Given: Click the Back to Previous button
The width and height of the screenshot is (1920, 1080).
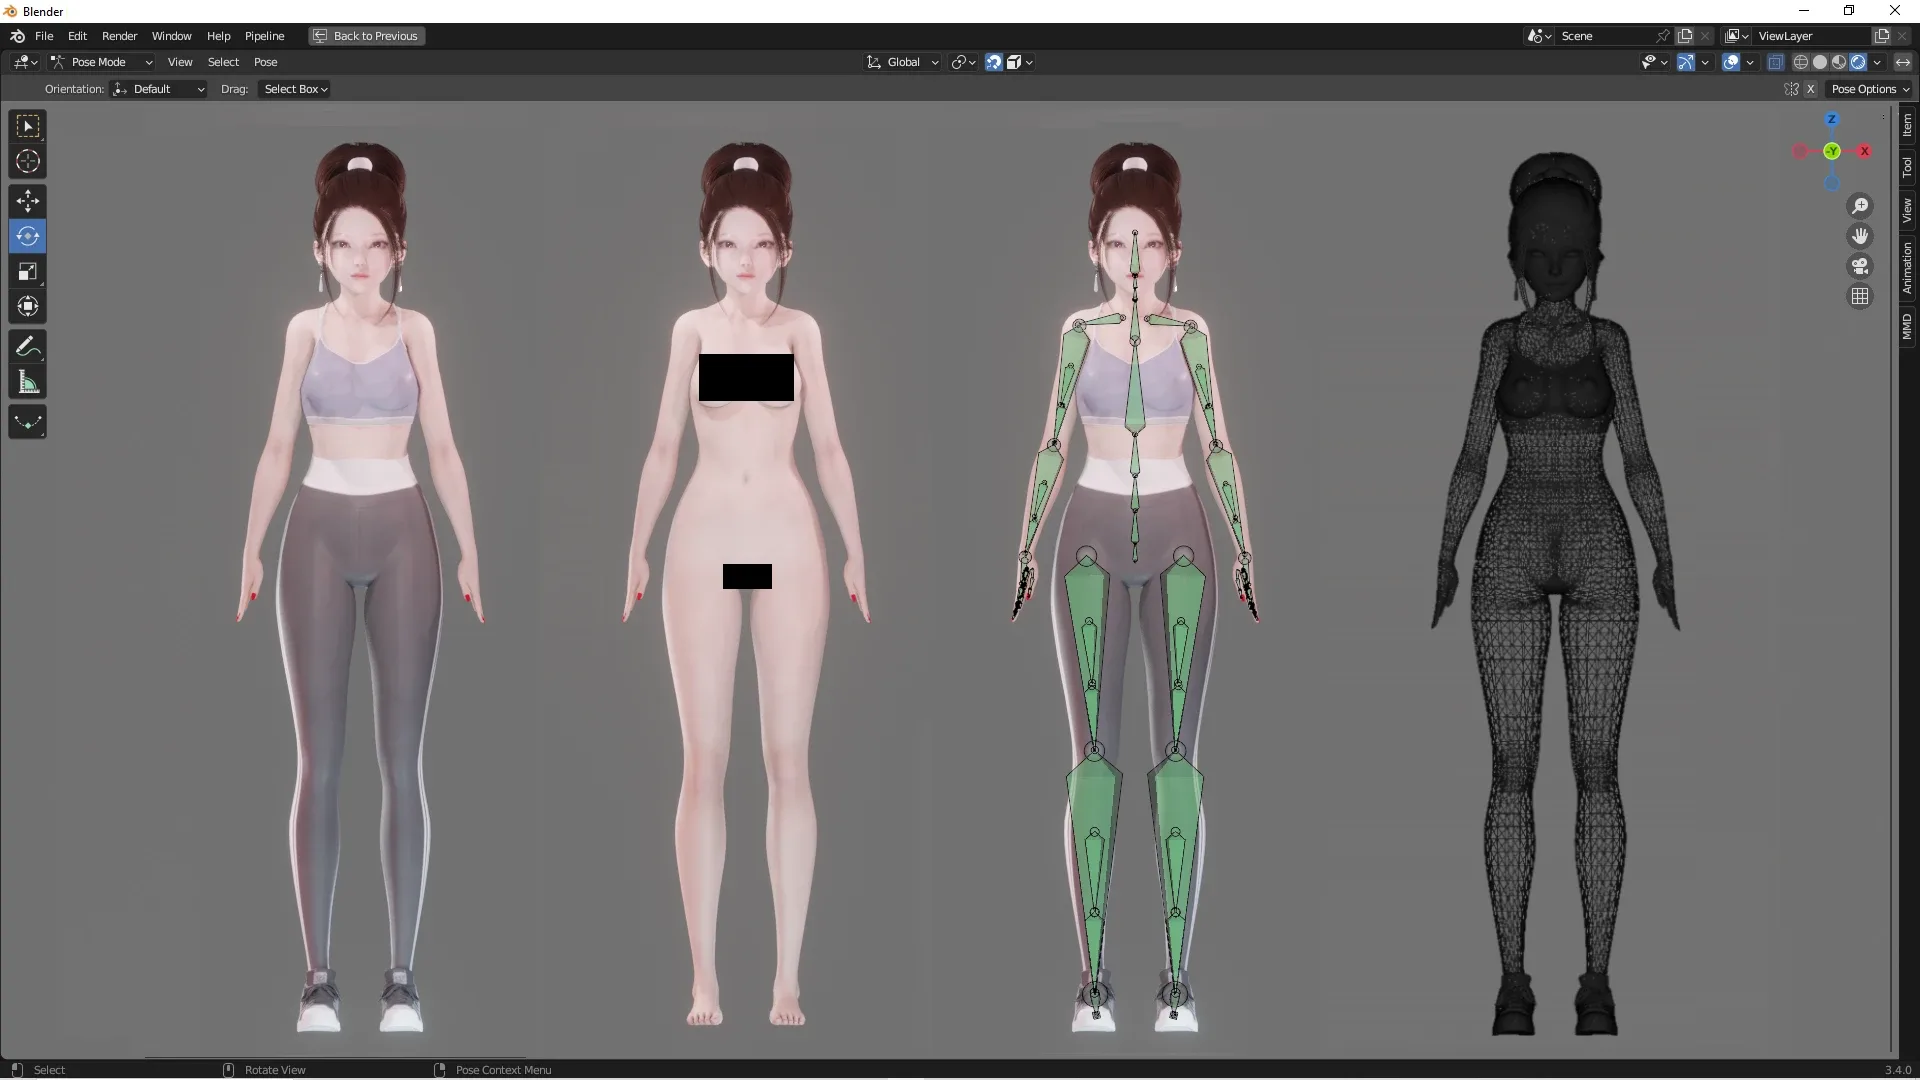Looking at the screenshot, I should (x=366, y=36).
